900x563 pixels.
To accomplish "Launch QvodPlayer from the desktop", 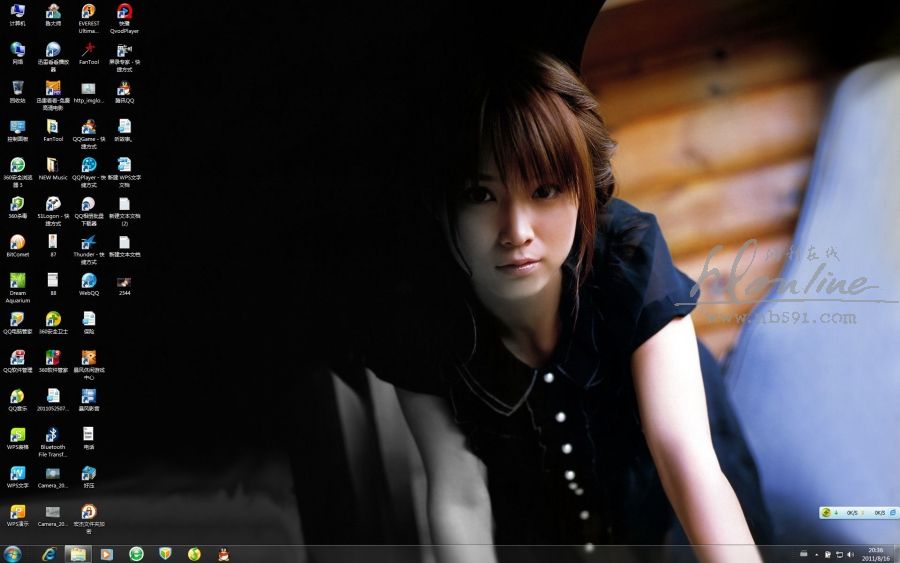I will (x=124, y=12).
